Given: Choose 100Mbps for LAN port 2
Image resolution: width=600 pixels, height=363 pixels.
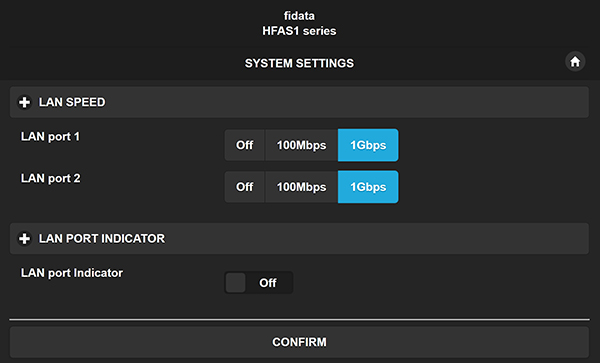Looking at the screenshot, I should point(302,187).
